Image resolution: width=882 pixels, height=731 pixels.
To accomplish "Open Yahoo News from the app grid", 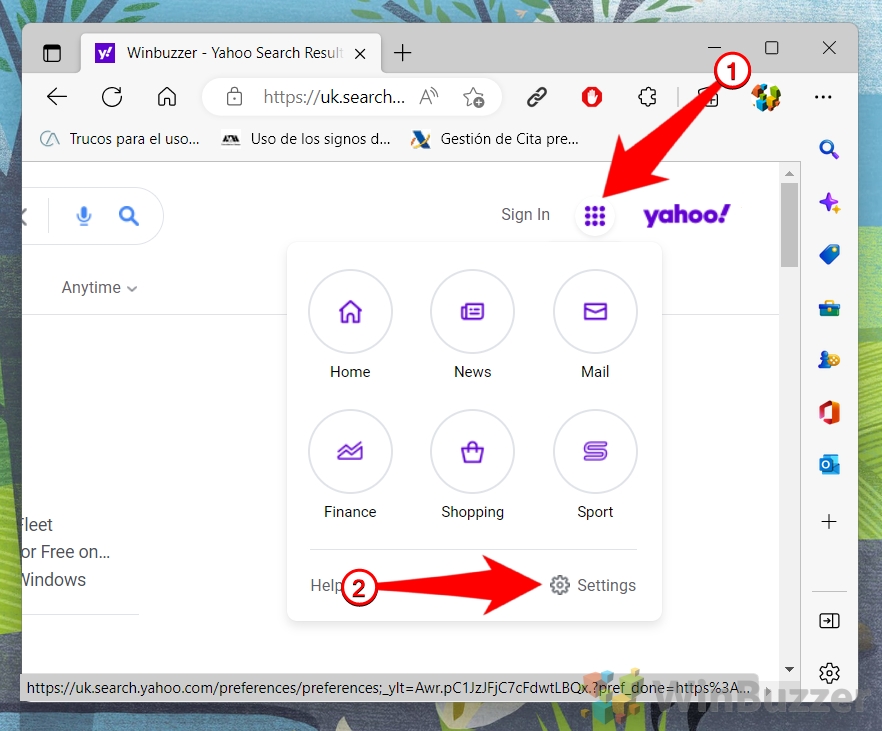I will (x=472, y=312).
